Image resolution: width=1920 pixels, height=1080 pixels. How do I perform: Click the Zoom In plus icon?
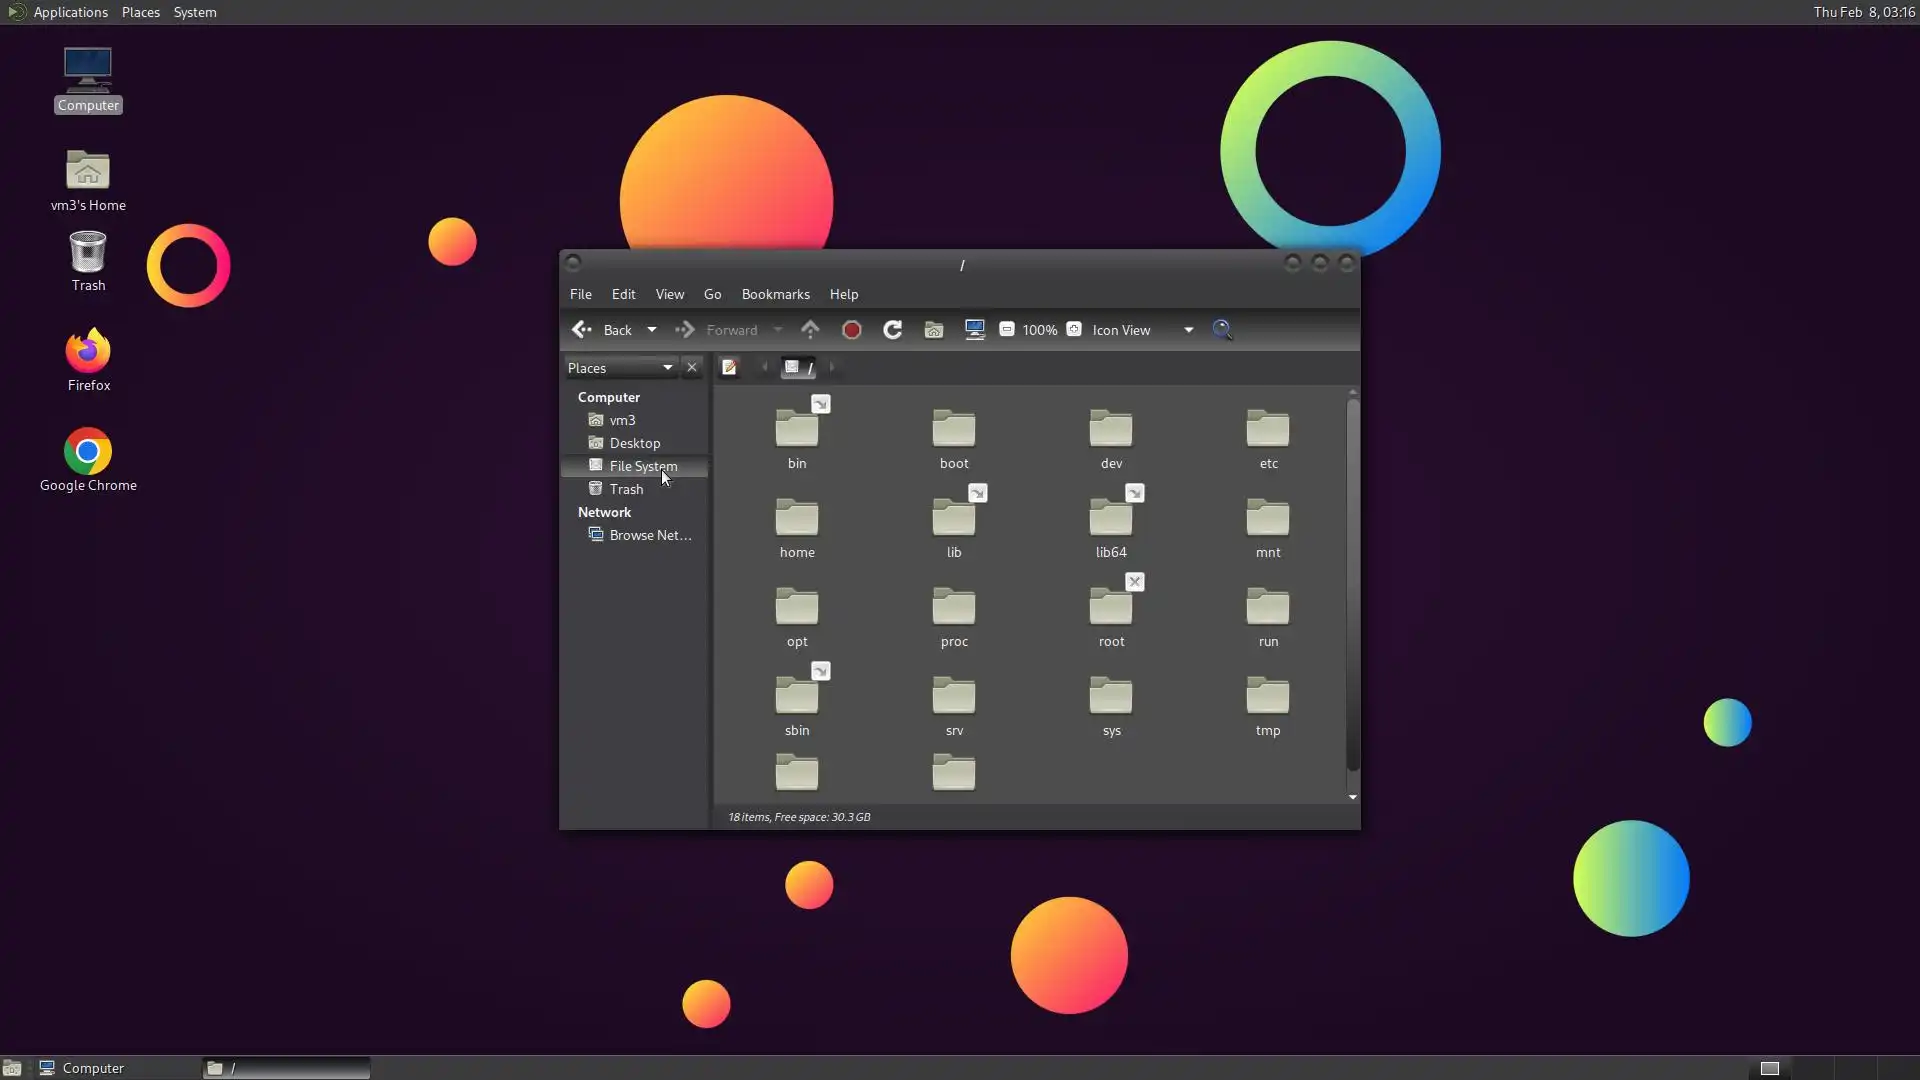coord(1074,330)
